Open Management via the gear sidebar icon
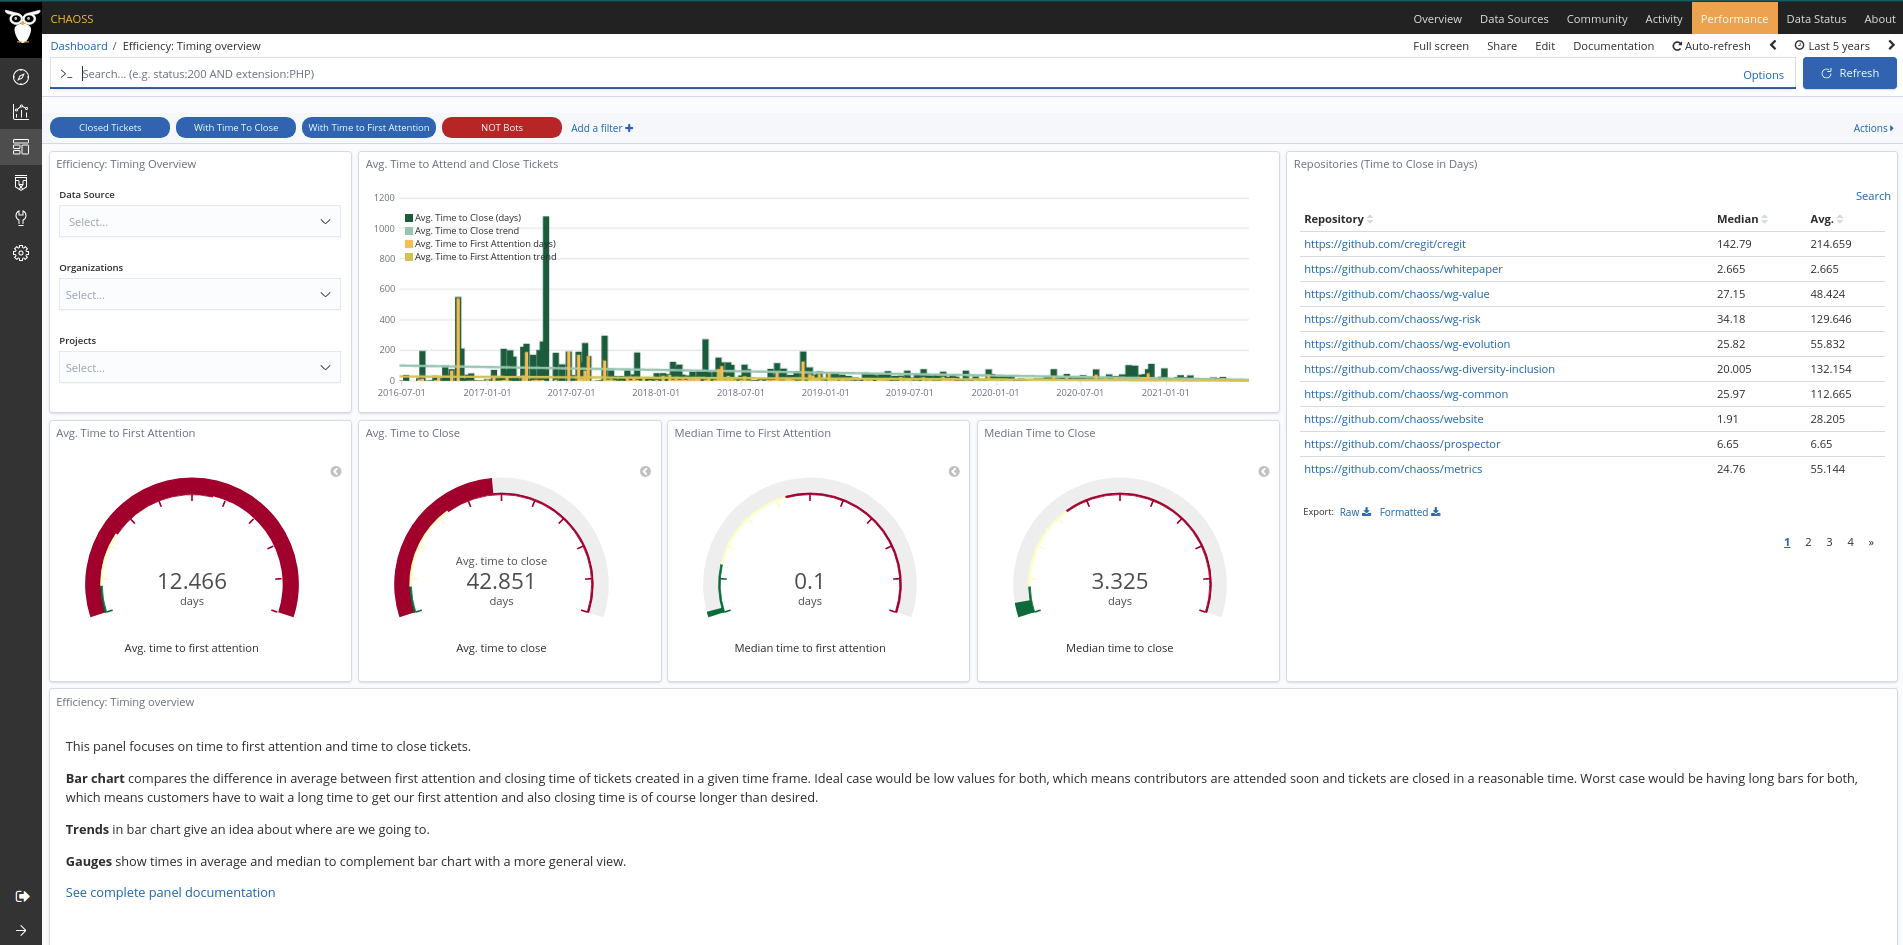 tap(20, 253)
